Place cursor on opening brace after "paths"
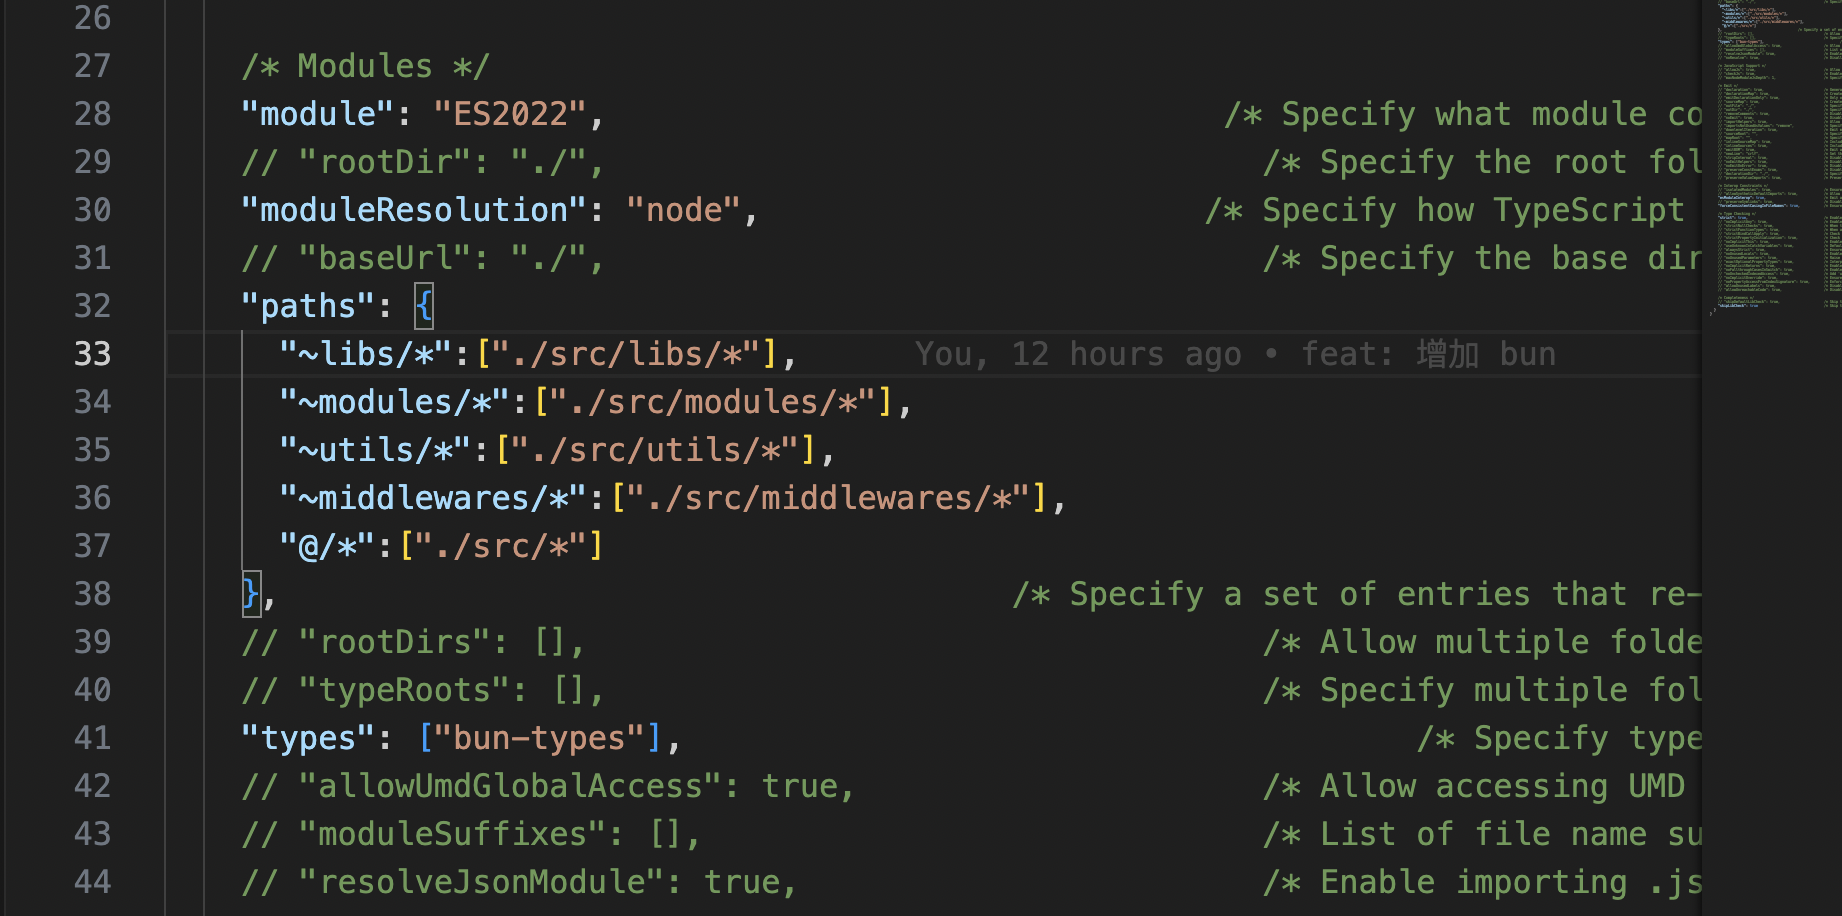The image size is (1842, 916). [424, 306]
